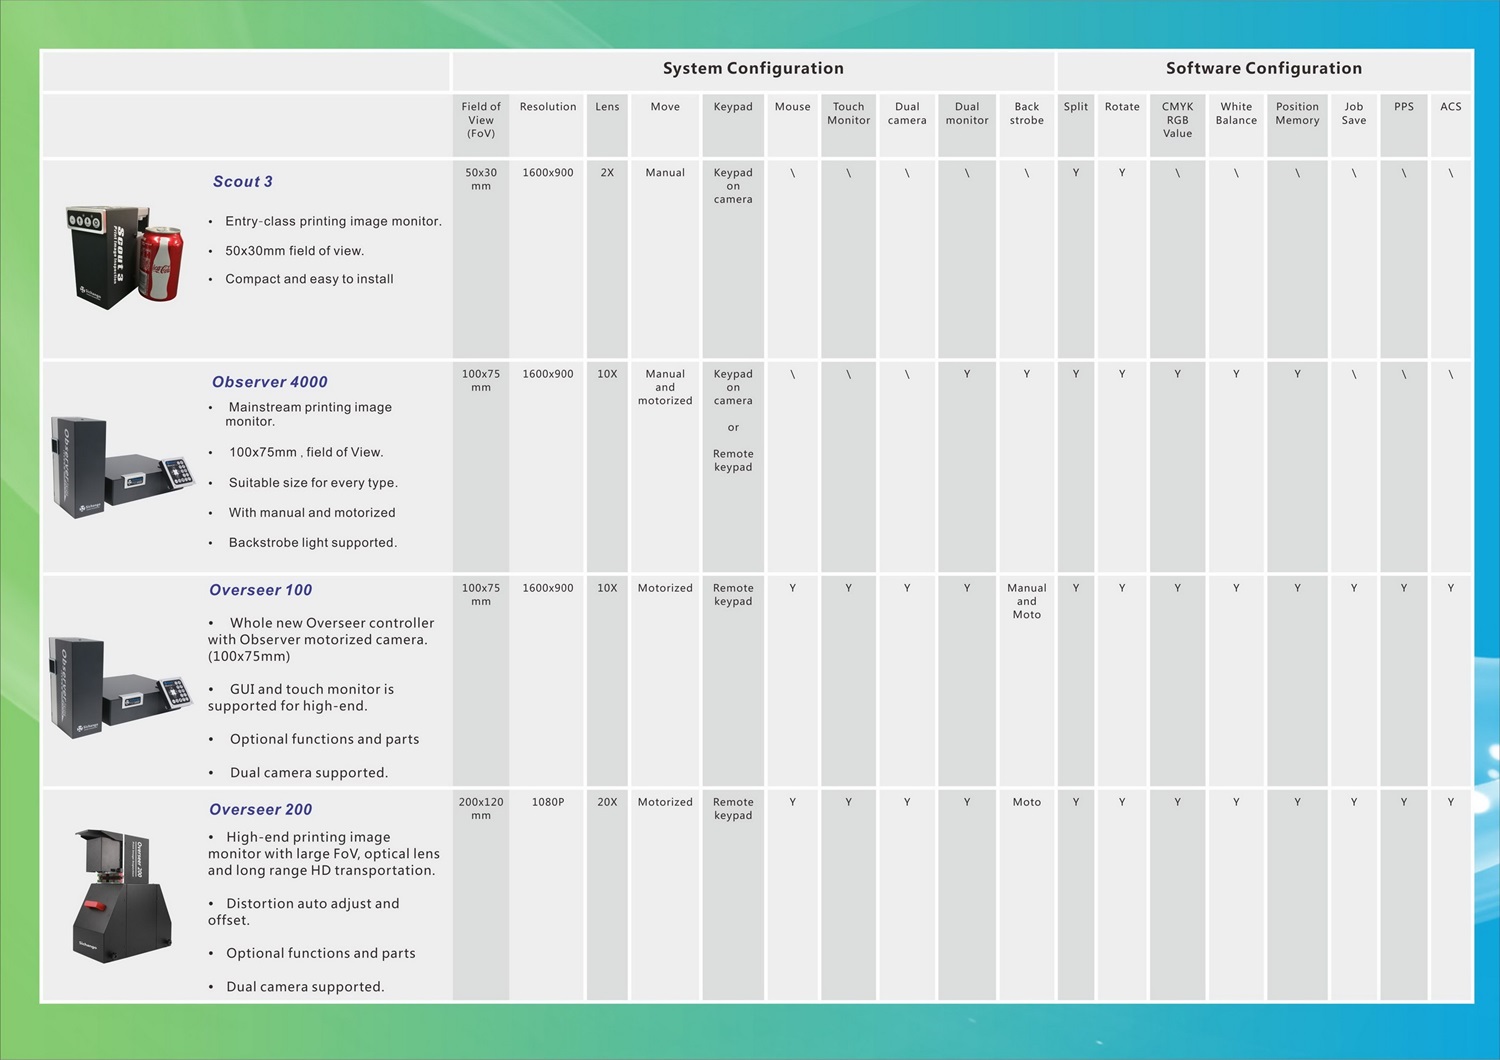The height and width of the screenshot is (1060, 1500).
Task: Click the Software Configuration header
Action: tap(1264, 68)
